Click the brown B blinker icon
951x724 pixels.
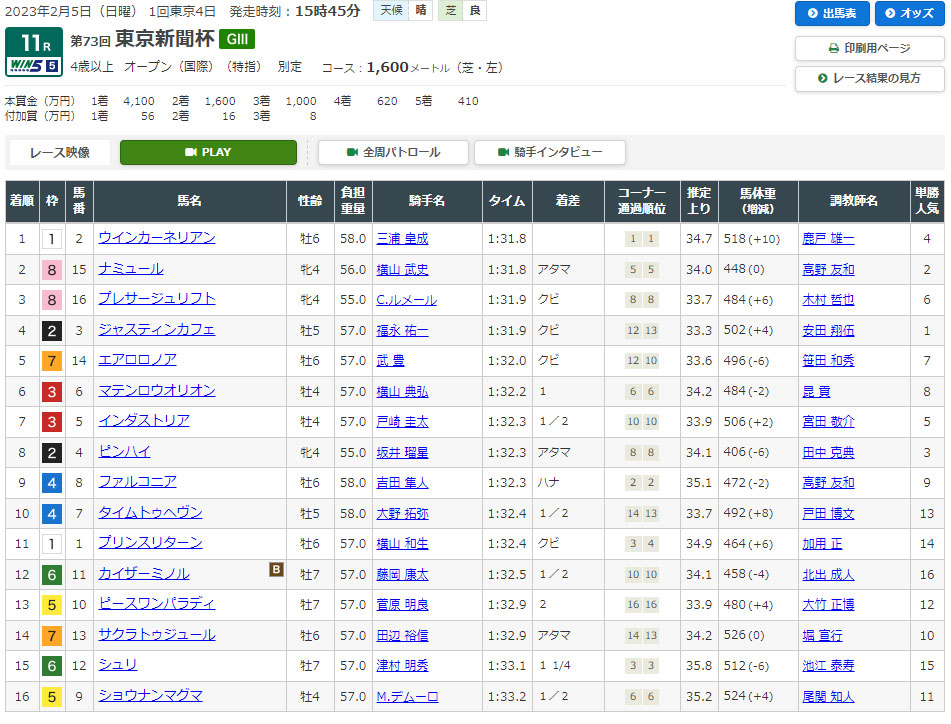click(276, 570)
